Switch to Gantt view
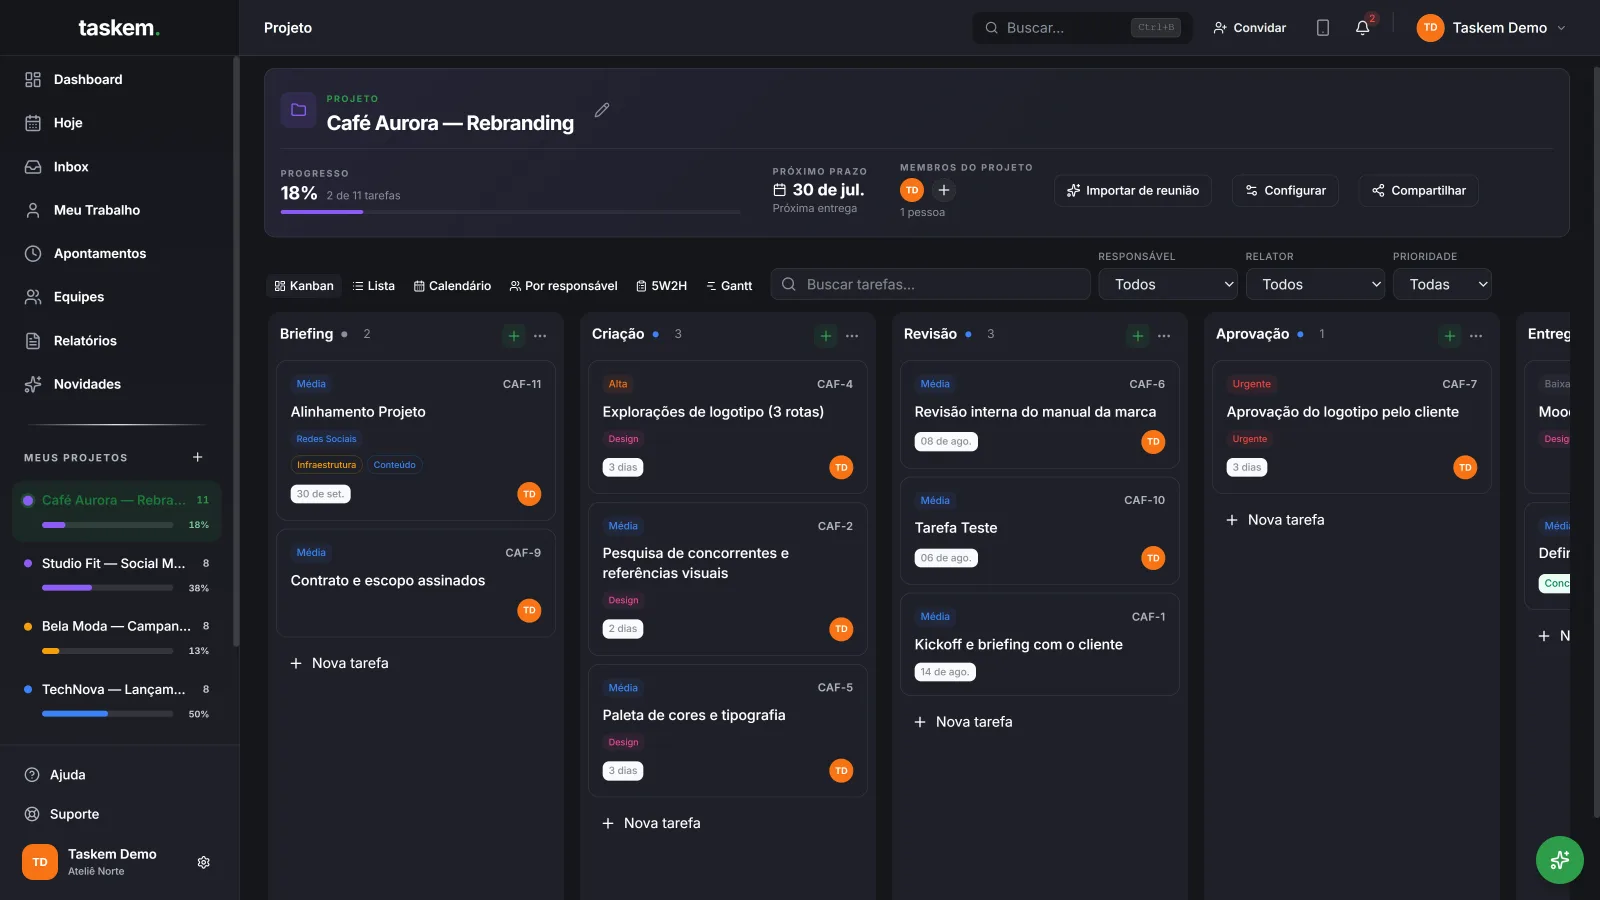 [729, 286]
